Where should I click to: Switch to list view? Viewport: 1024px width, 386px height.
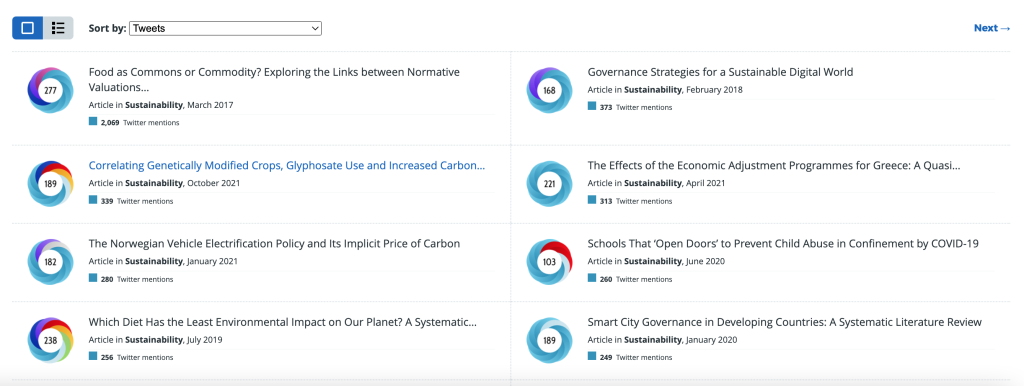click(58, 28)
